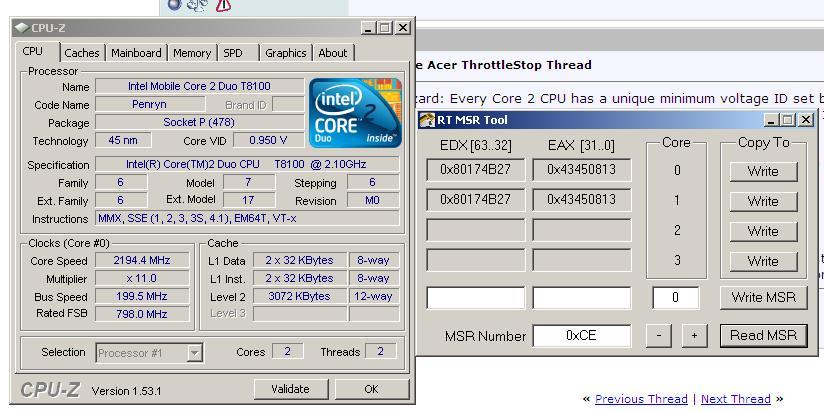Click the RT MSR Tool title bar icon

[x=426, y=120]
